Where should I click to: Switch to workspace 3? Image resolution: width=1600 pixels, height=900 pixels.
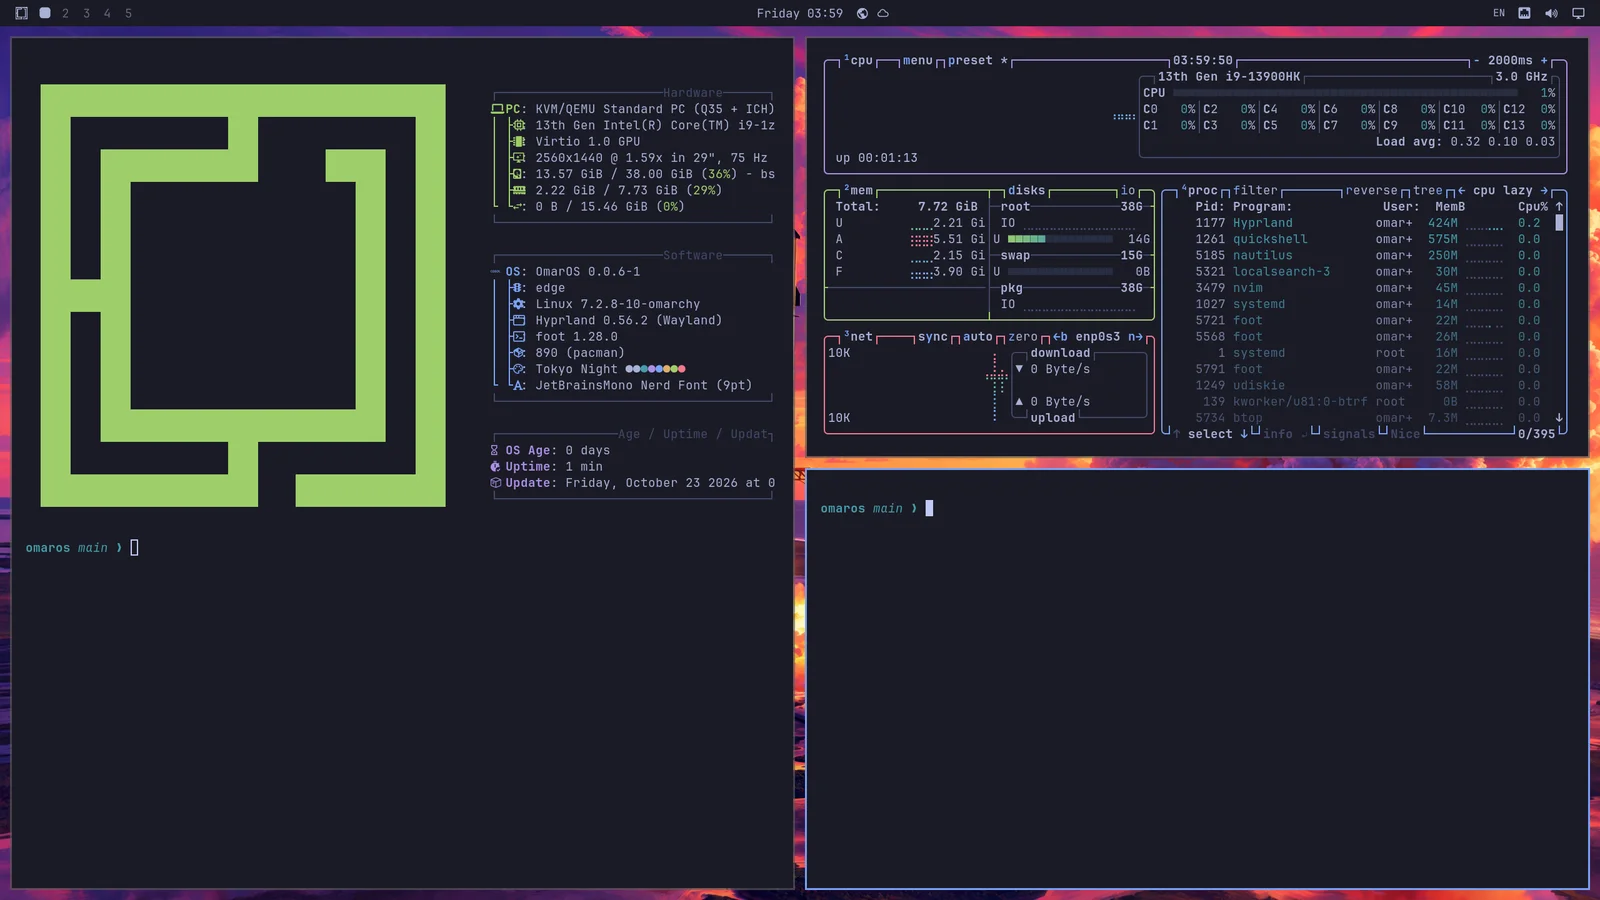click(x=86, y=13)
